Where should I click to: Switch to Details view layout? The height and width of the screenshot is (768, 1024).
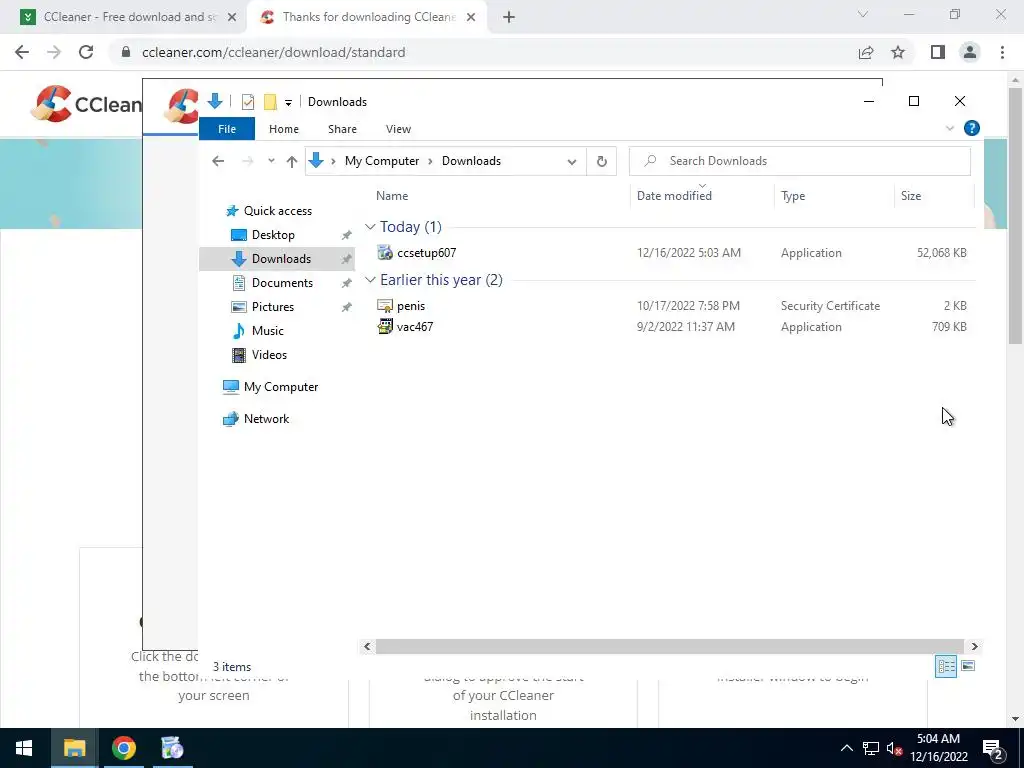tap(946, 666)
